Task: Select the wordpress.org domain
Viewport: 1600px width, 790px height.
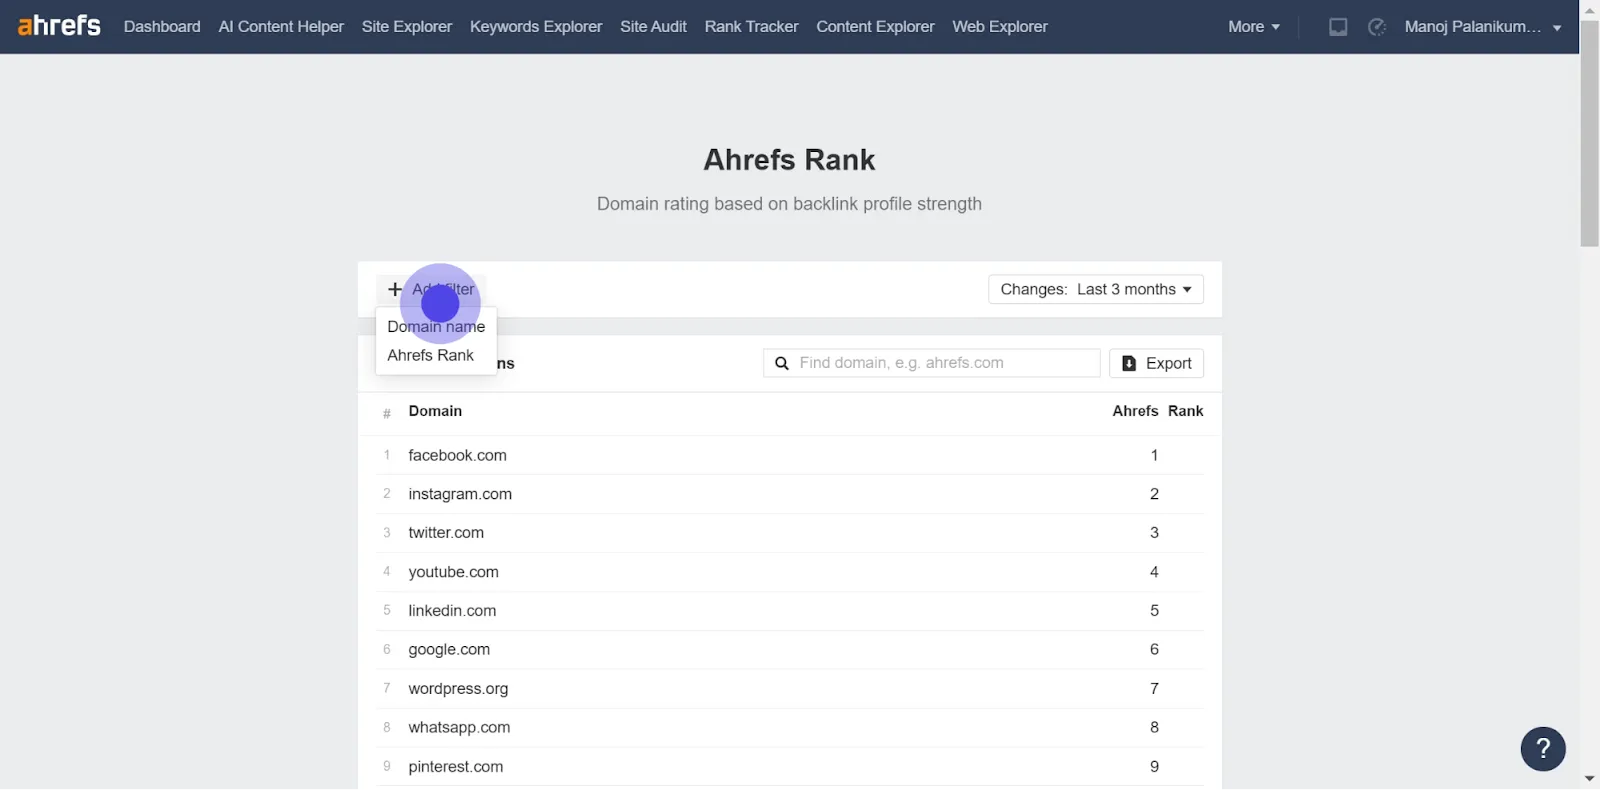Action: [458, 689]
